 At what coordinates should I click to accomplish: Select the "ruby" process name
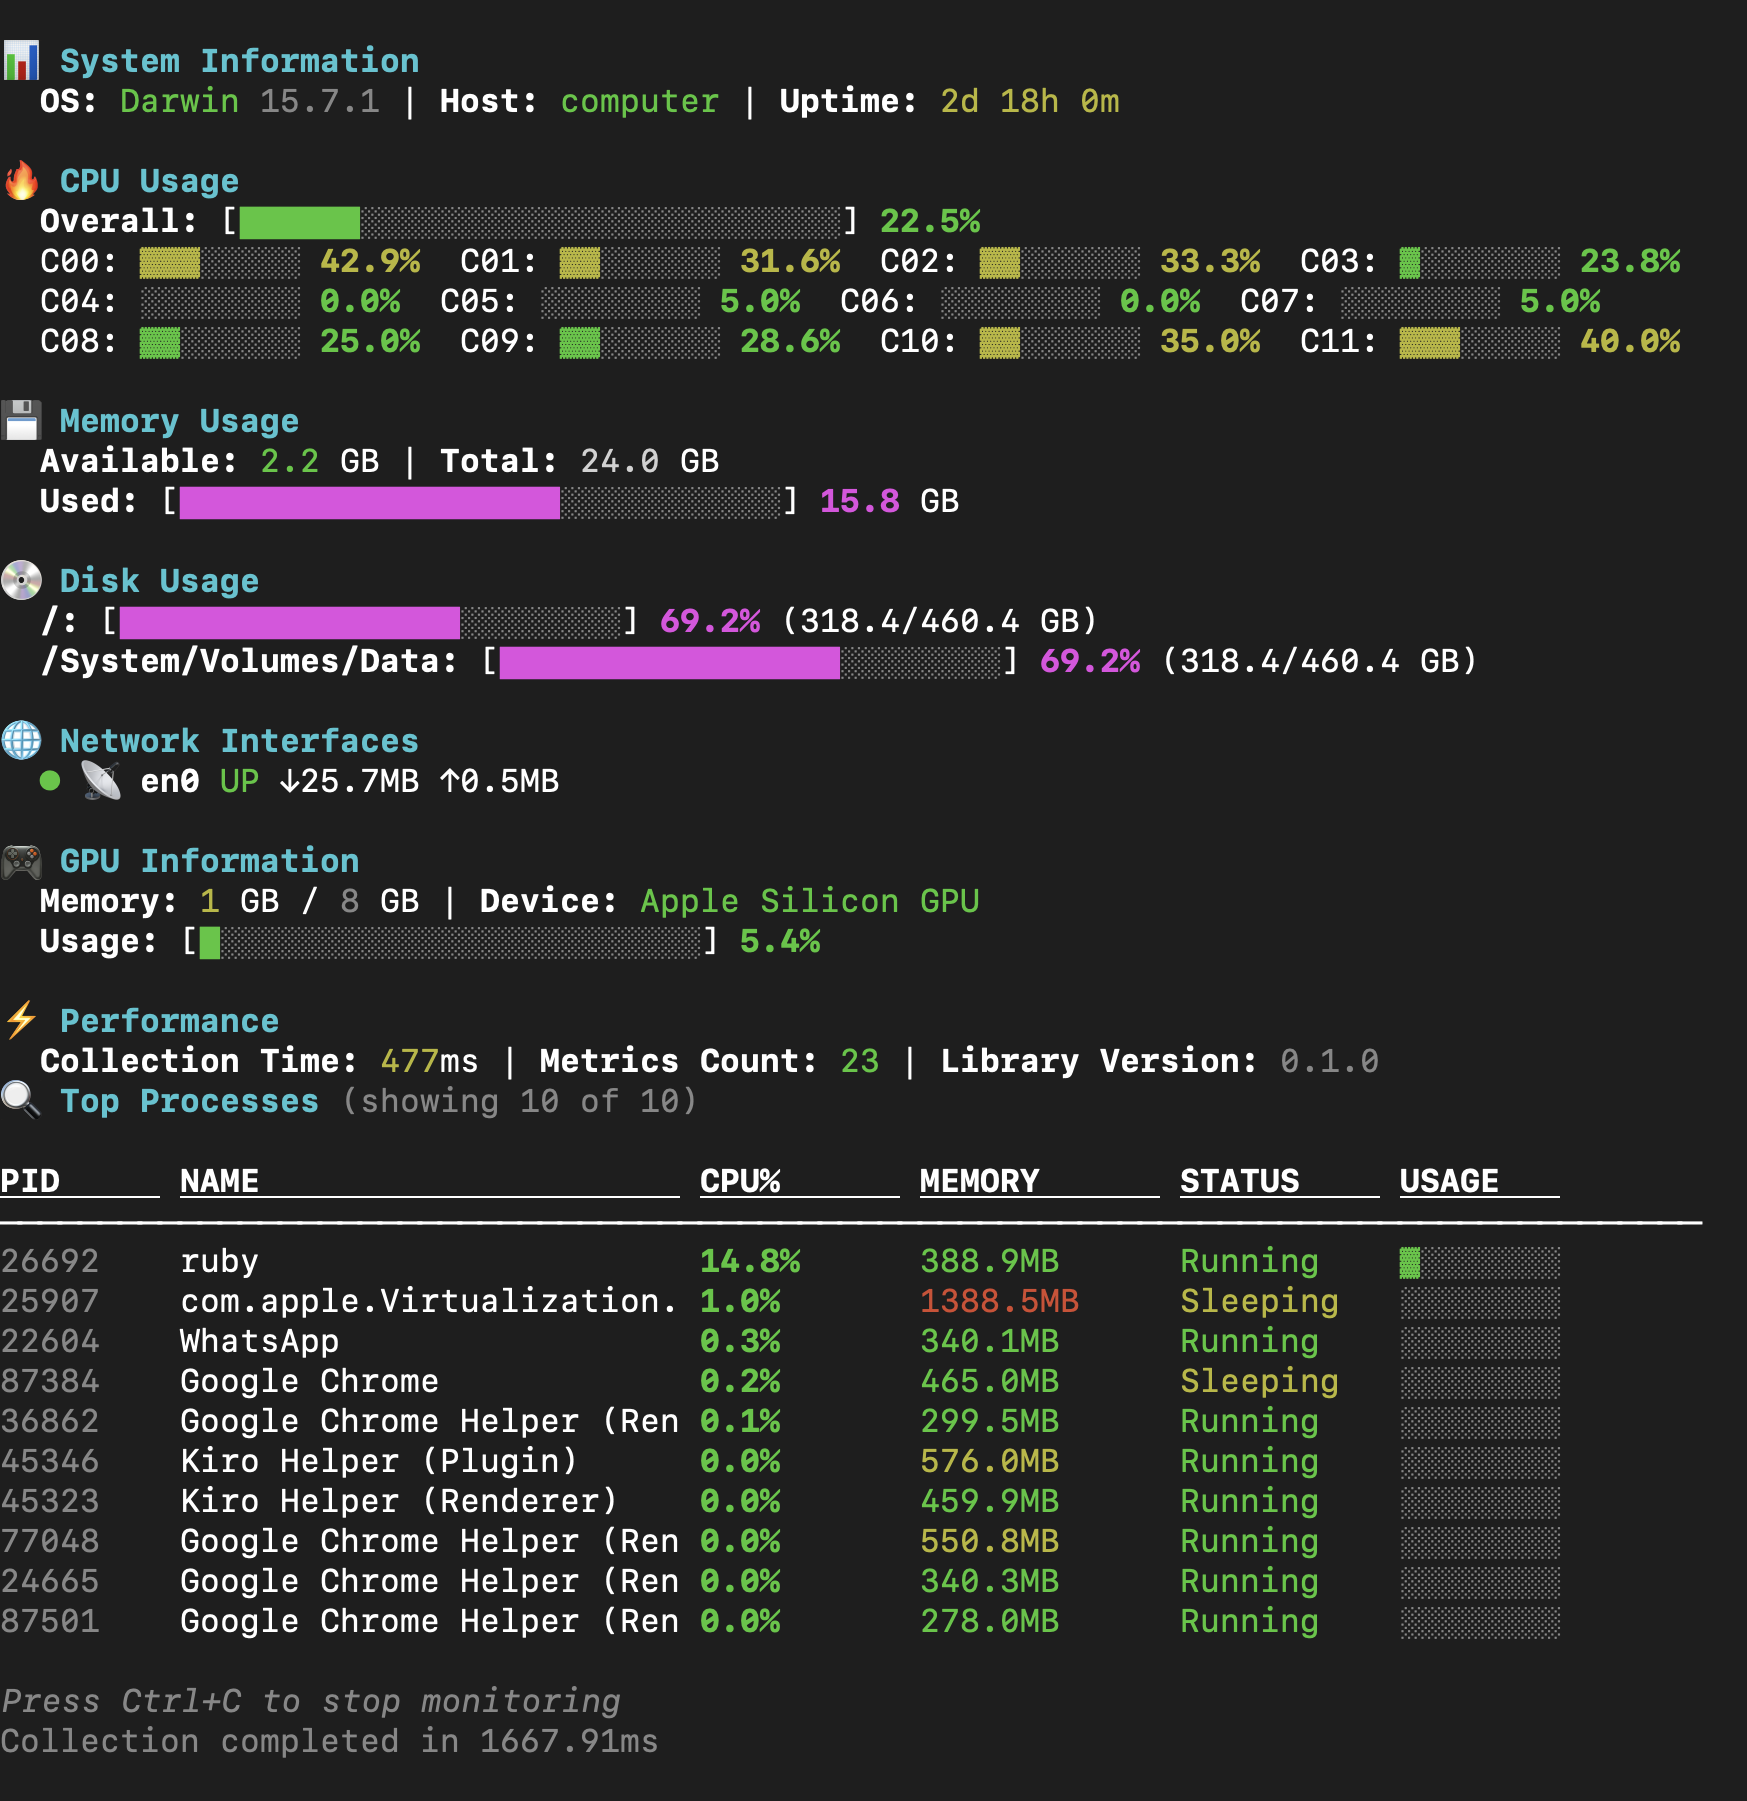pyautogui.click(x=220, y=1263)
